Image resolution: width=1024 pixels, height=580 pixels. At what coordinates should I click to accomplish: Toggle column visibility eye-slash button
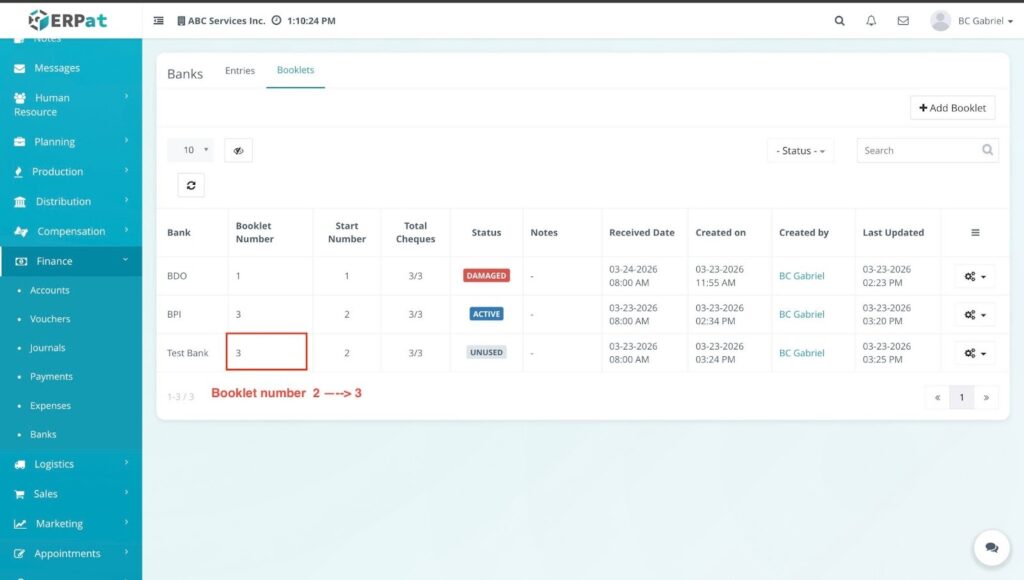coord(238,151)
